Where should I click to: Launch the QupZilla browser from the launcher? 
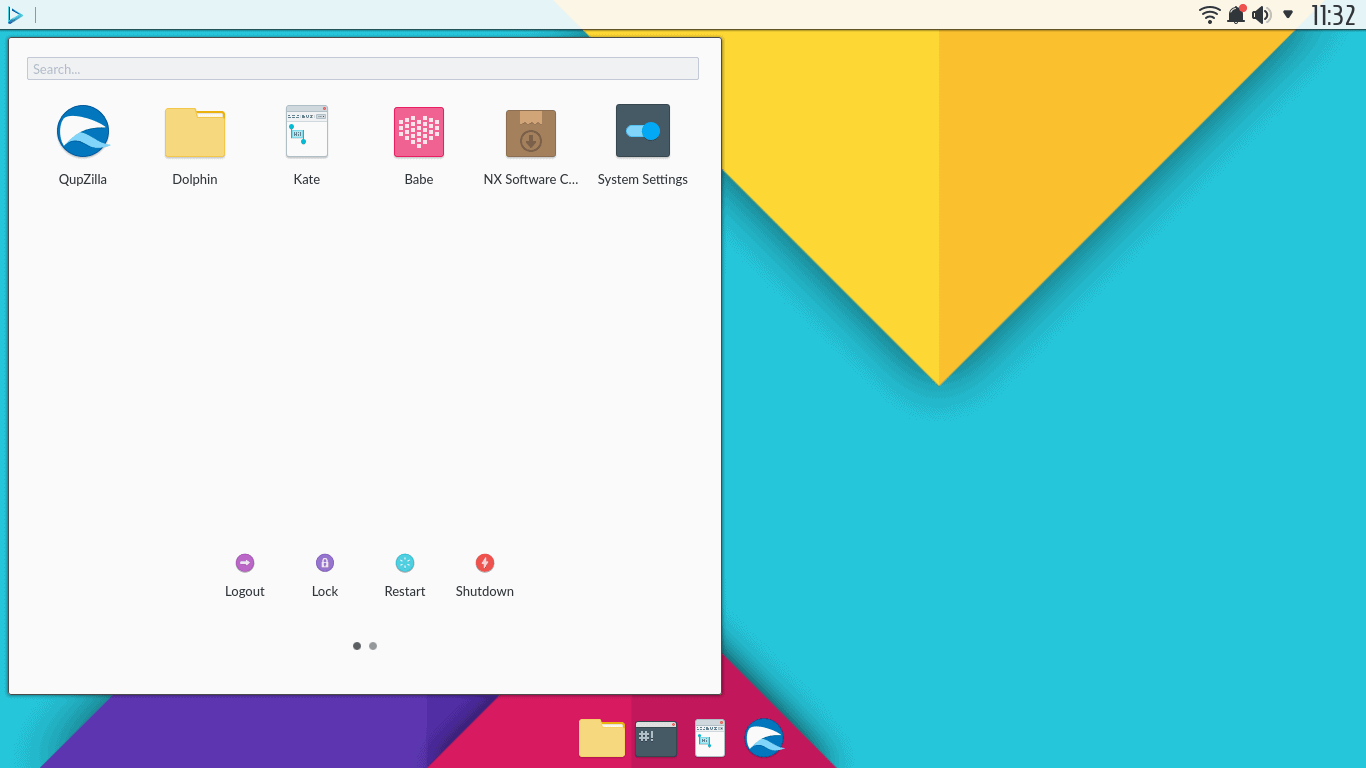tap(83, 132)
